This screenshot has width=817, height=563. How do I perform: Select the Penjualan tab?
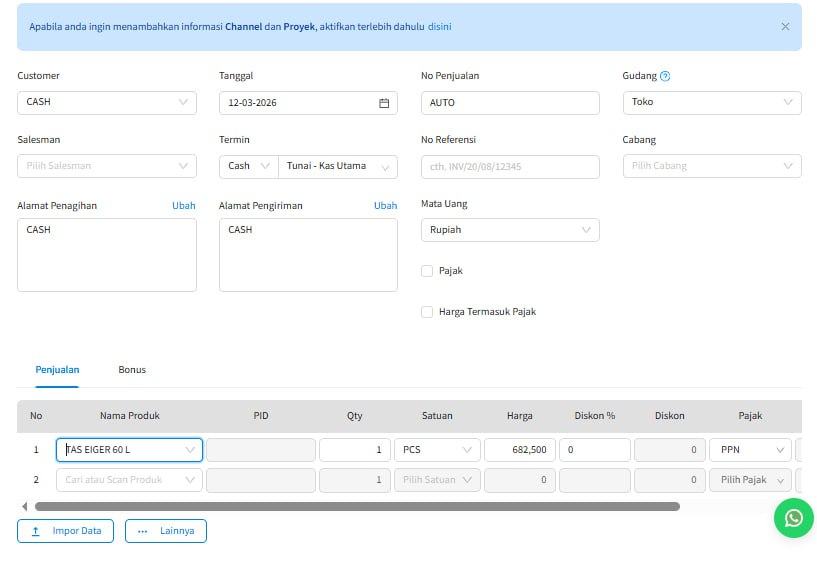[57, 370]
